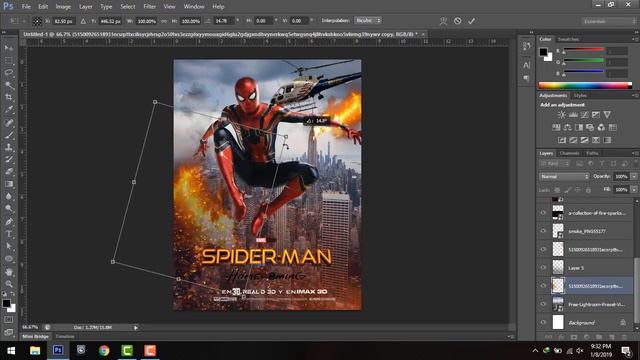Add a Levels adjustment
640x360 pixels.
click(573, 115)
